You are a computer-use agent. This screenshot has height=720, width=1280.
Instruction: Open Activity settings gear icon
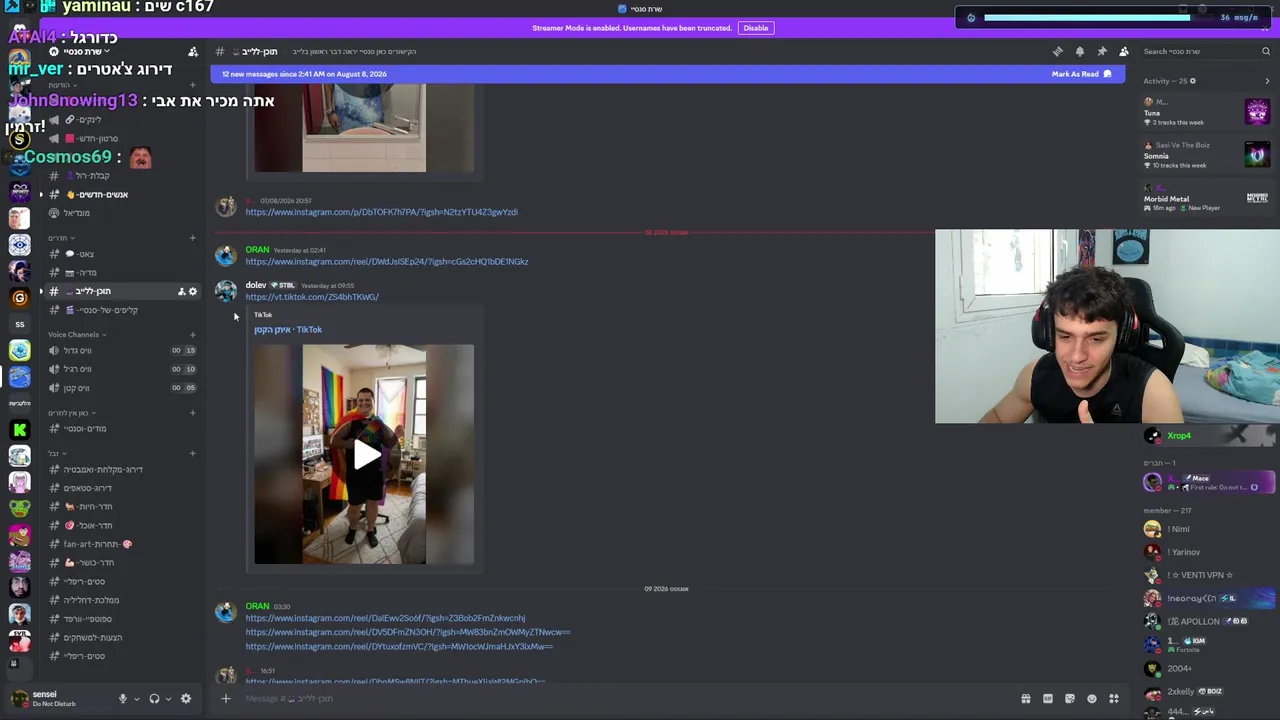coord(1193,81)
